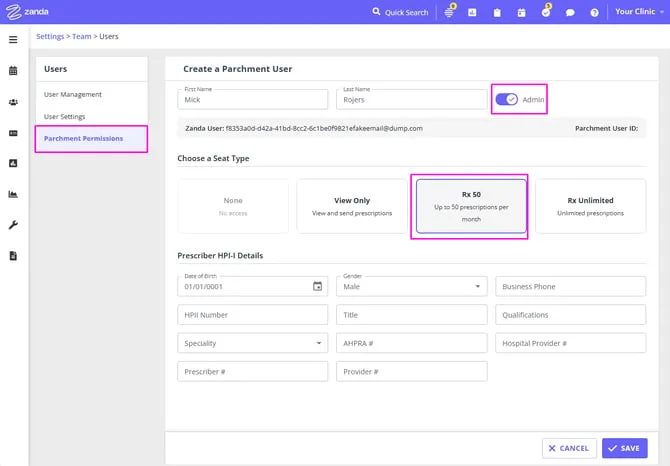Click the Cancel button
670x466 pixels.
point(569,448)
